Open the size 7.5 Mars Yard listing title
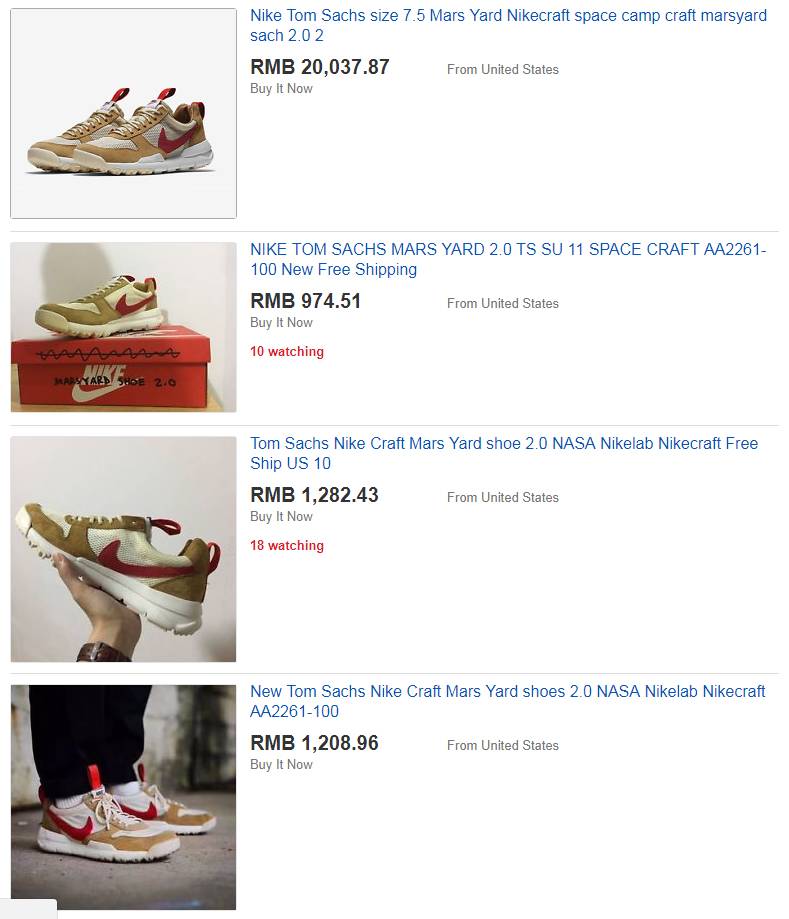The image size is (789, 919). [508, 25]
